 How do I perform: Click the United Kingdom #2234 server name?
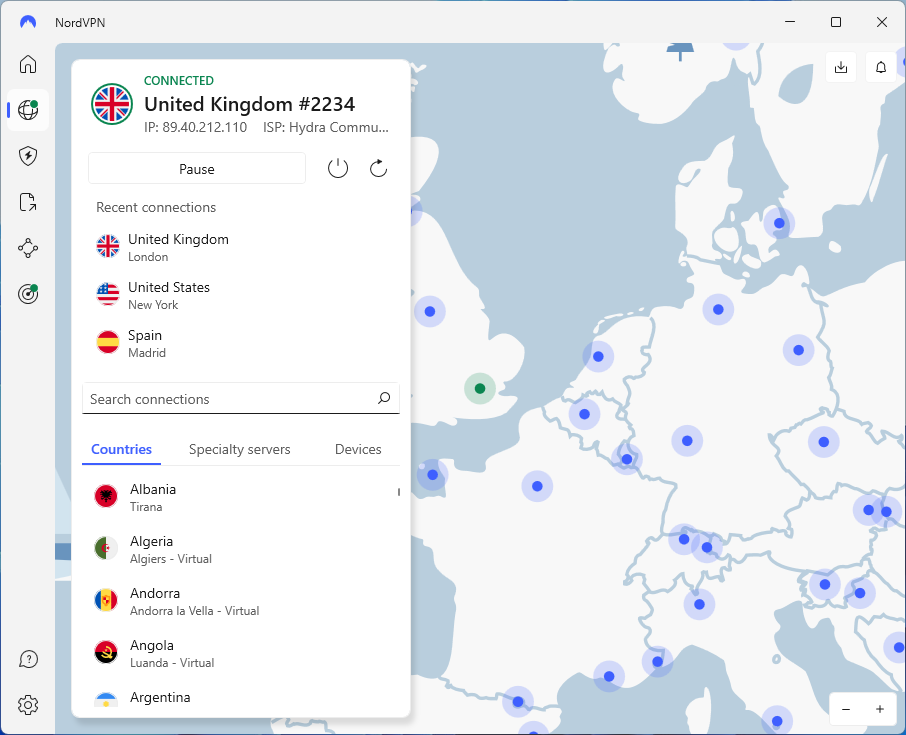(250, 104)
